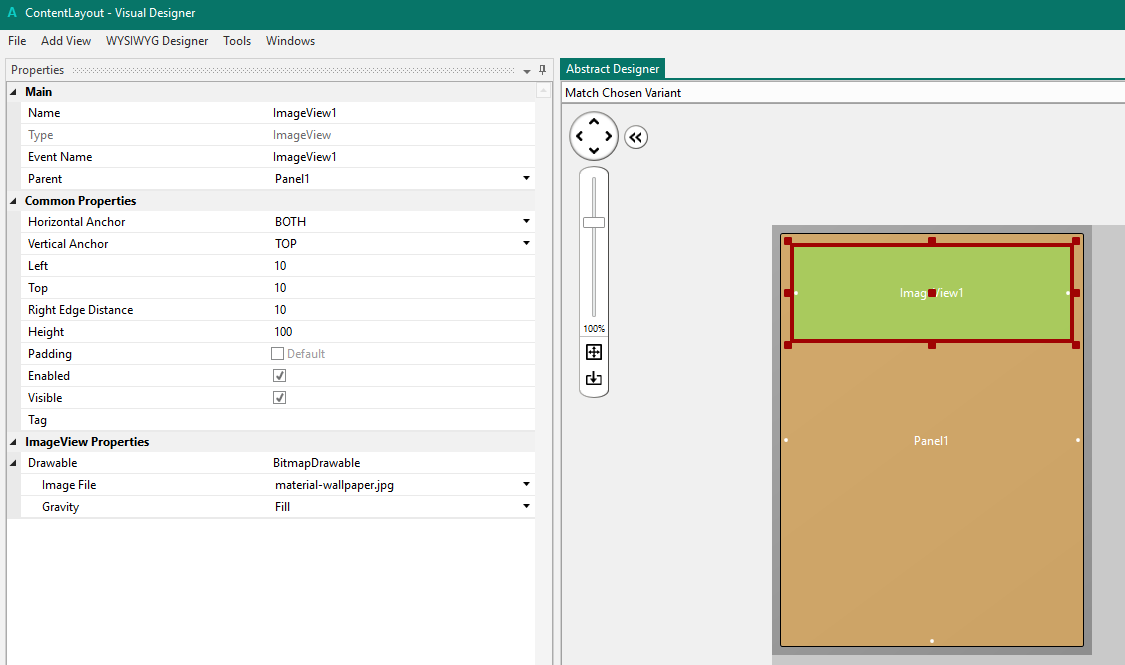Screen dimensions: 1125x665
Task: Click the pan right arrow in navigation pad
Action: pos(608,136)
